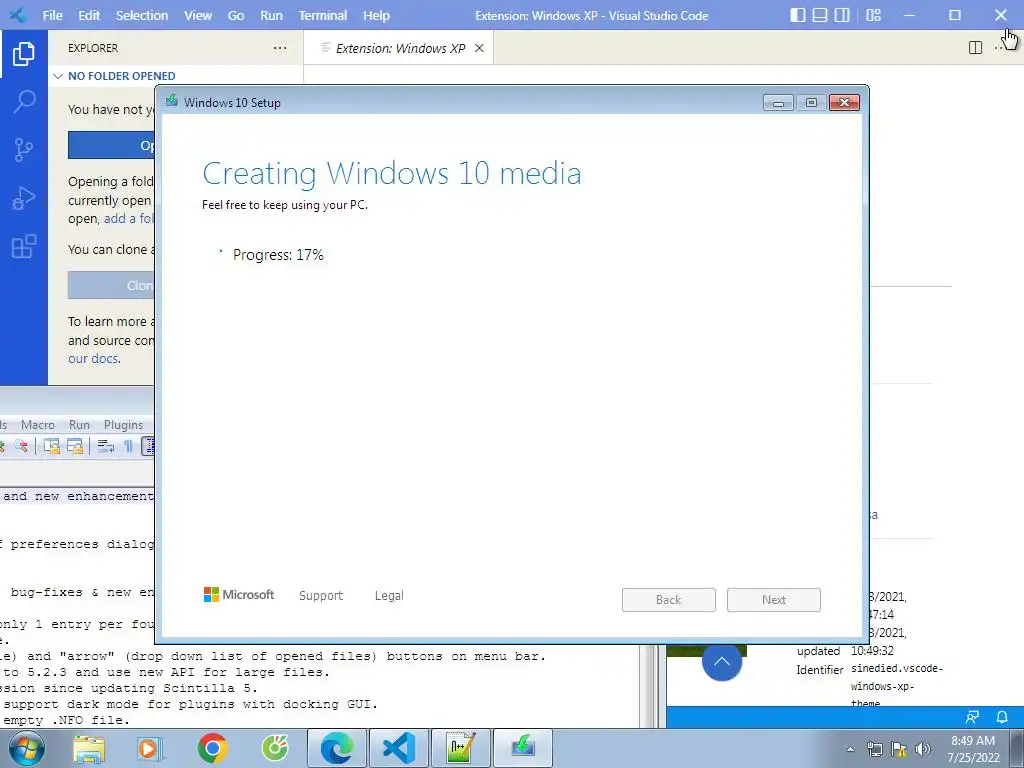Click the Microsoft logo in Setup window

pyautogui.click(x=239, y=594)
